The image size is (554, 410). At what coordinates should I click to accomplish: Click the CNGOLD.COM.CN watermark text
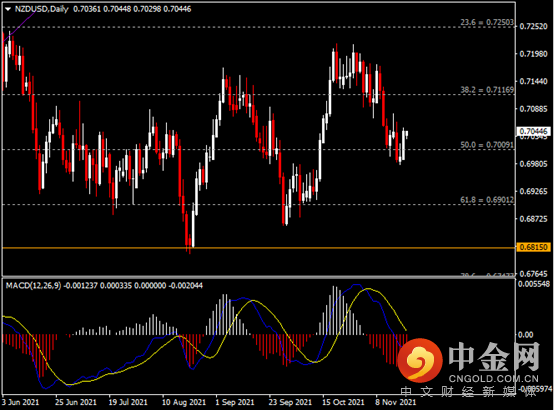point(494,379)
